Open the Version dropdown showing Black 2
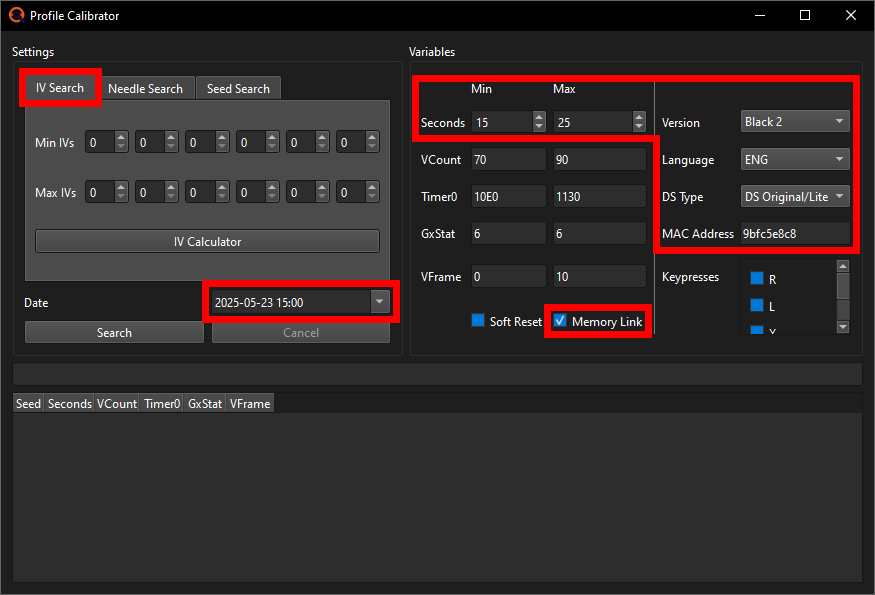The width and height of the screenshot is (875, 595). point(794,121)
